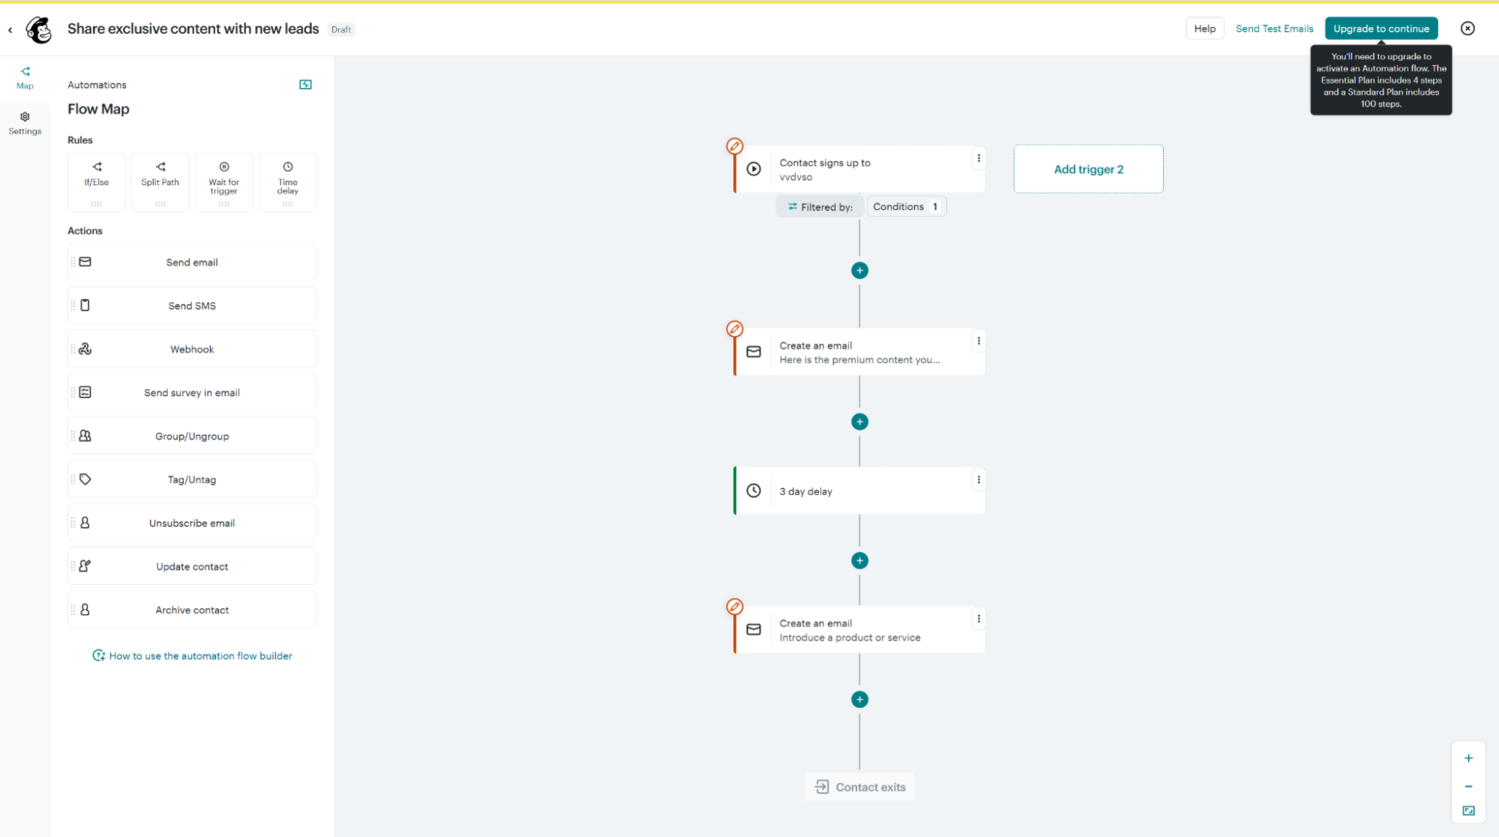The width and height of the screenshot is (1499, 837).
Task: Click the plus connector below the trigger step
Action: [858, 270]
